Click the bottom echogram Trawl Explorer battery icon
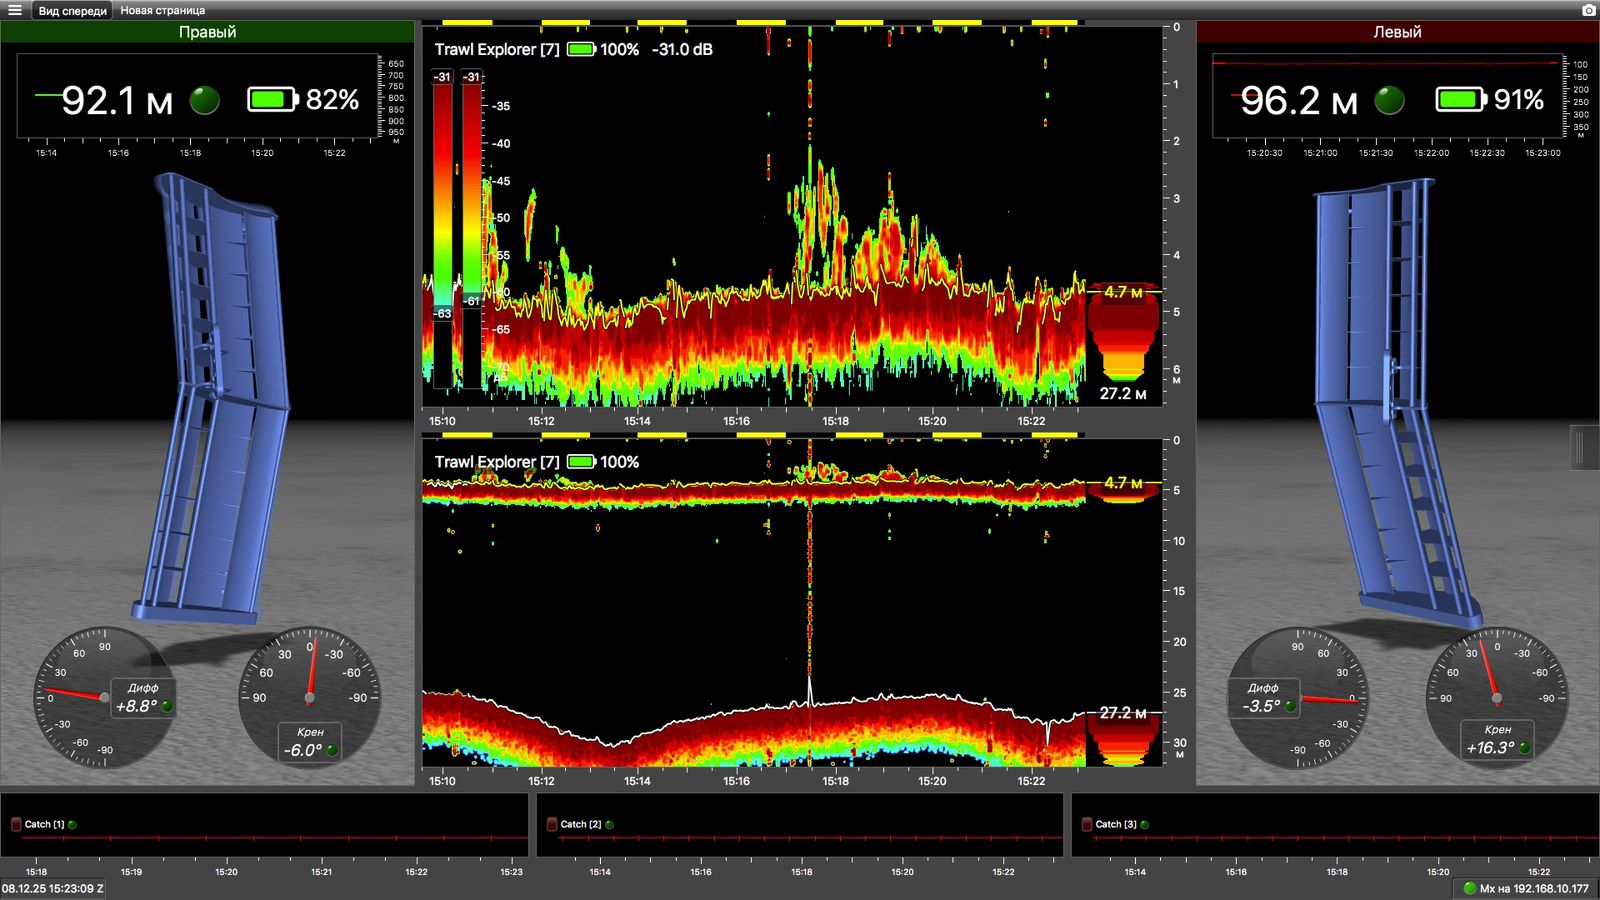 [581, 462]
